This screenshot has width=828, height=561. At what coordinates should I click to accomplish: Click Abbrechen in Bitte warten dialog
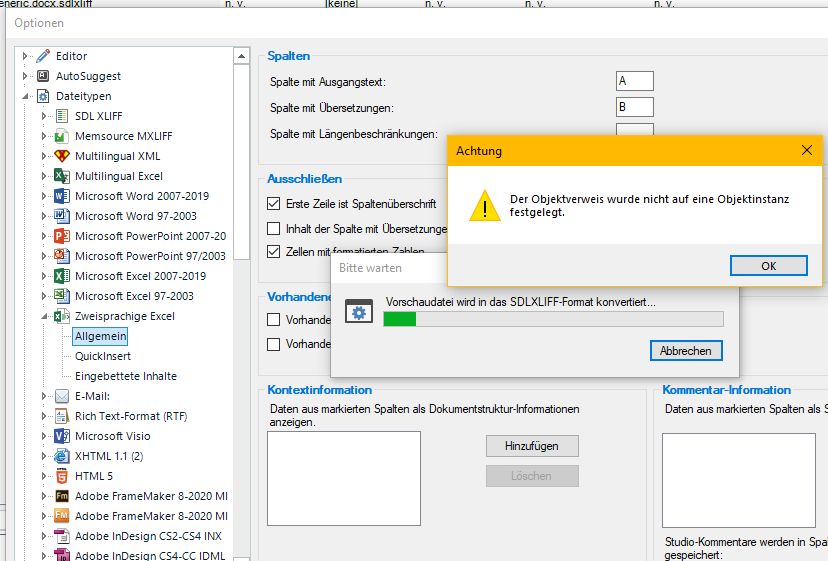686,351
